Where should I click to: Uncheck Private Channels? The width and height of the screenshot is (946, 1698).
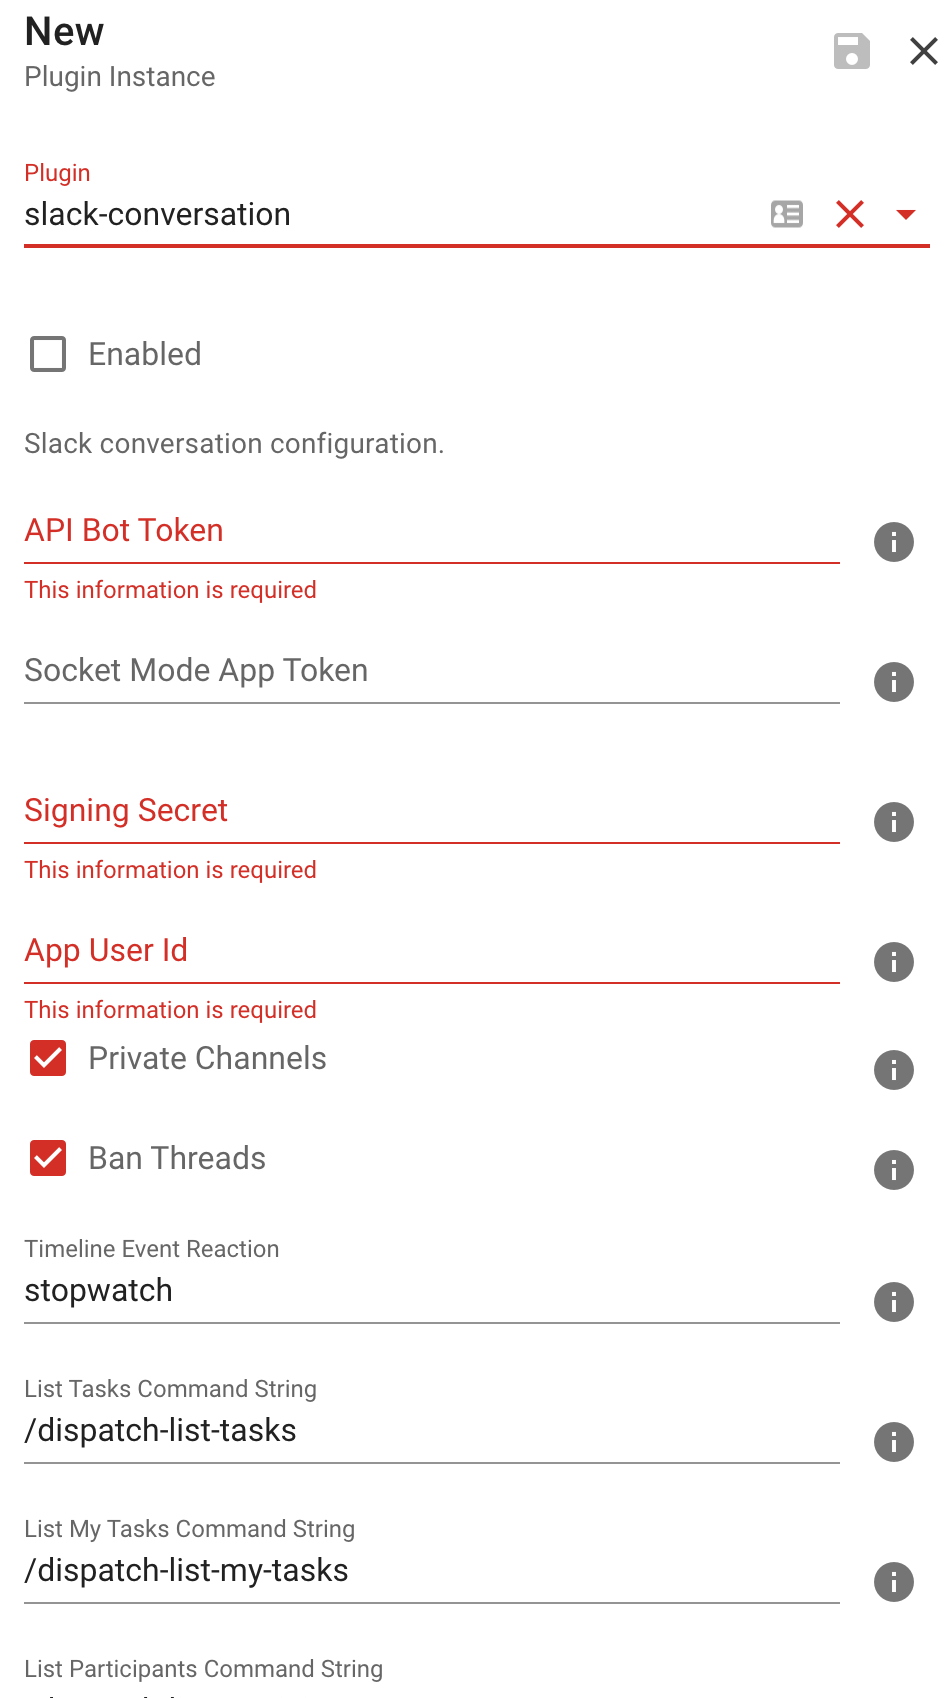47,1058
